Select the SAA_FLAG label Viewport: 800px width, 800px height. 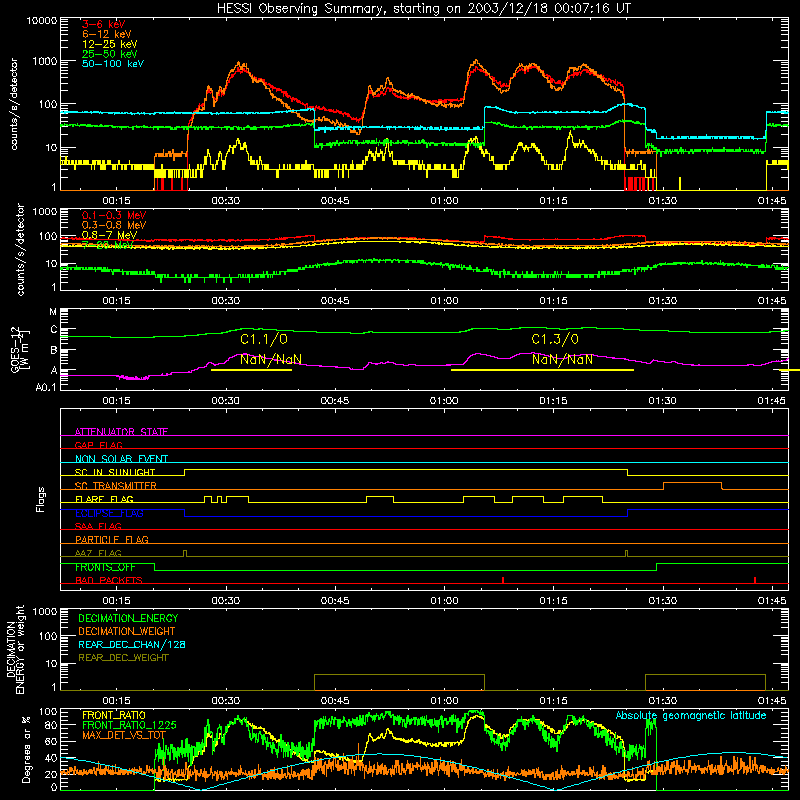point(98,526)
